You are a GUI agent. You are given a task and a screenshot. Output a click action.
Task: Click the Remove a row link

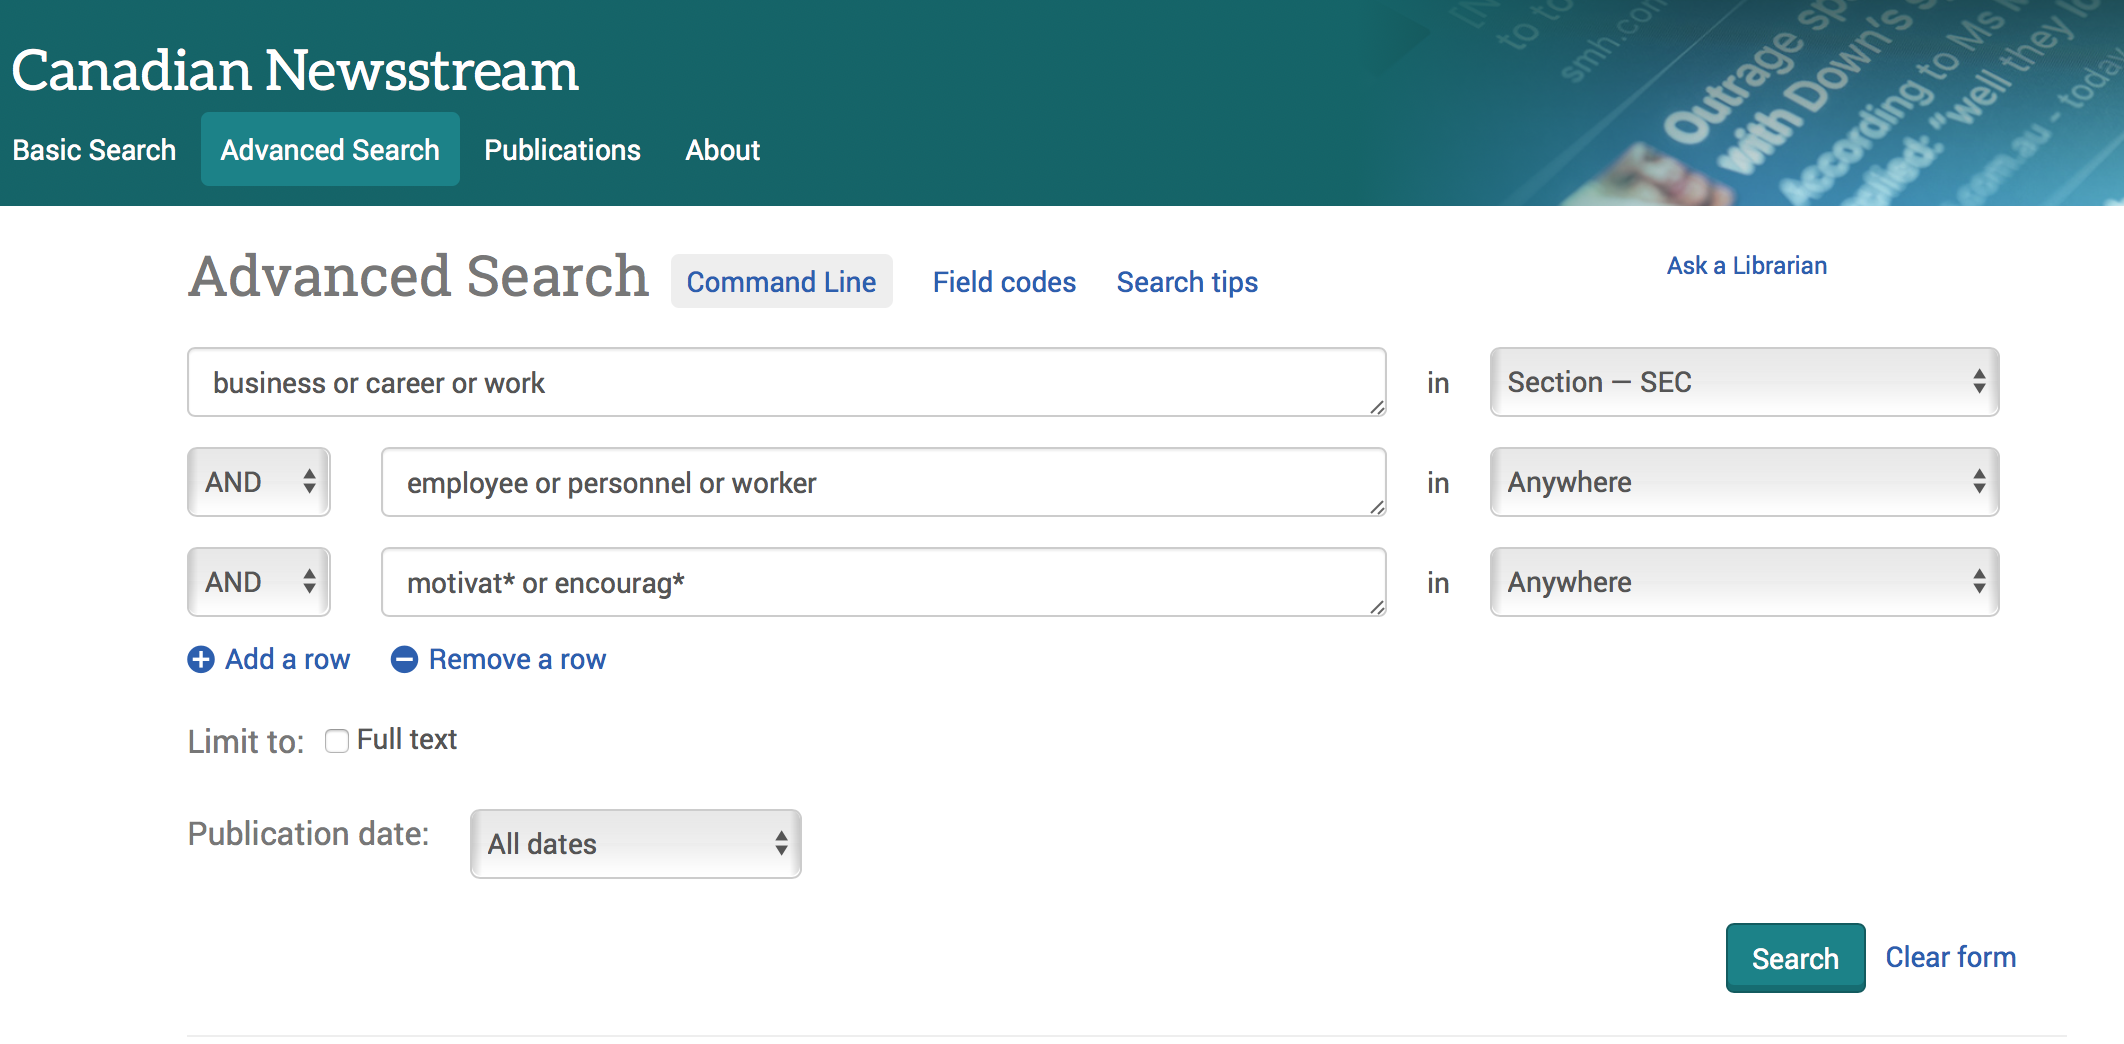(517, 660)
